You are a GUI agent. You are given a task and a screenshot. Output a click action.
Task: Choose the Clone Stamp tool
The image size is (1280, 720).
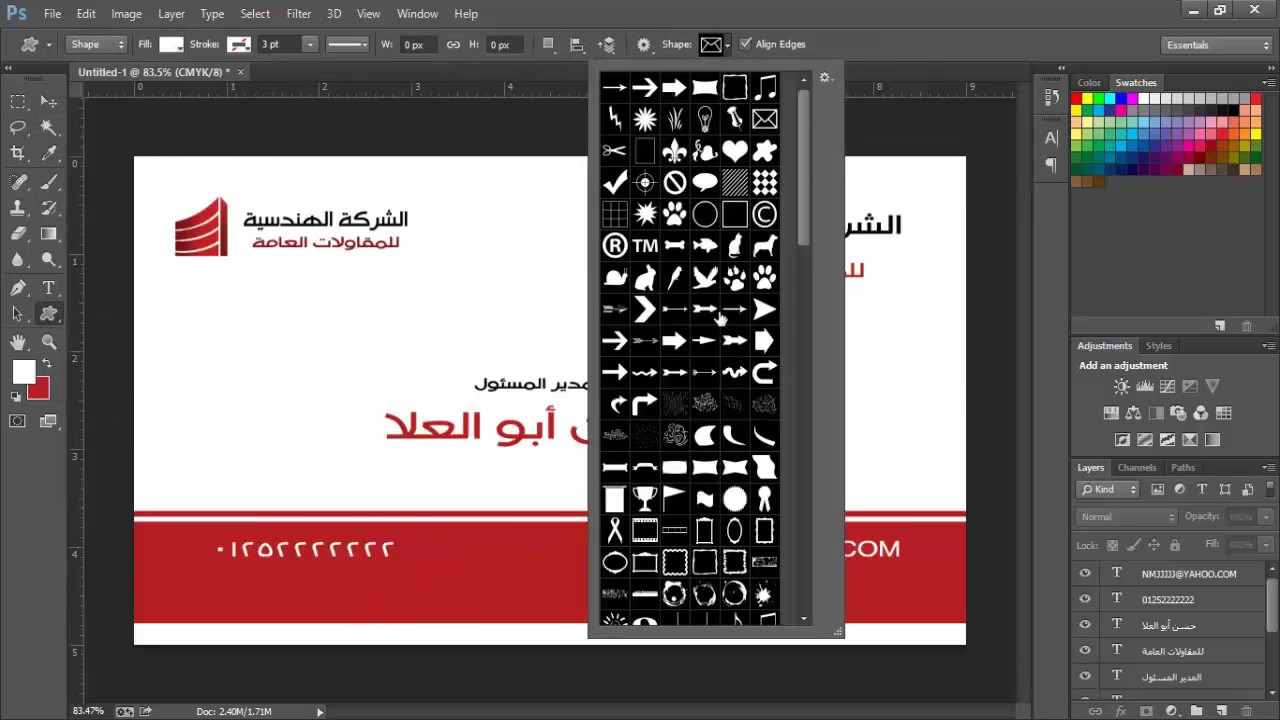[18, 208]
